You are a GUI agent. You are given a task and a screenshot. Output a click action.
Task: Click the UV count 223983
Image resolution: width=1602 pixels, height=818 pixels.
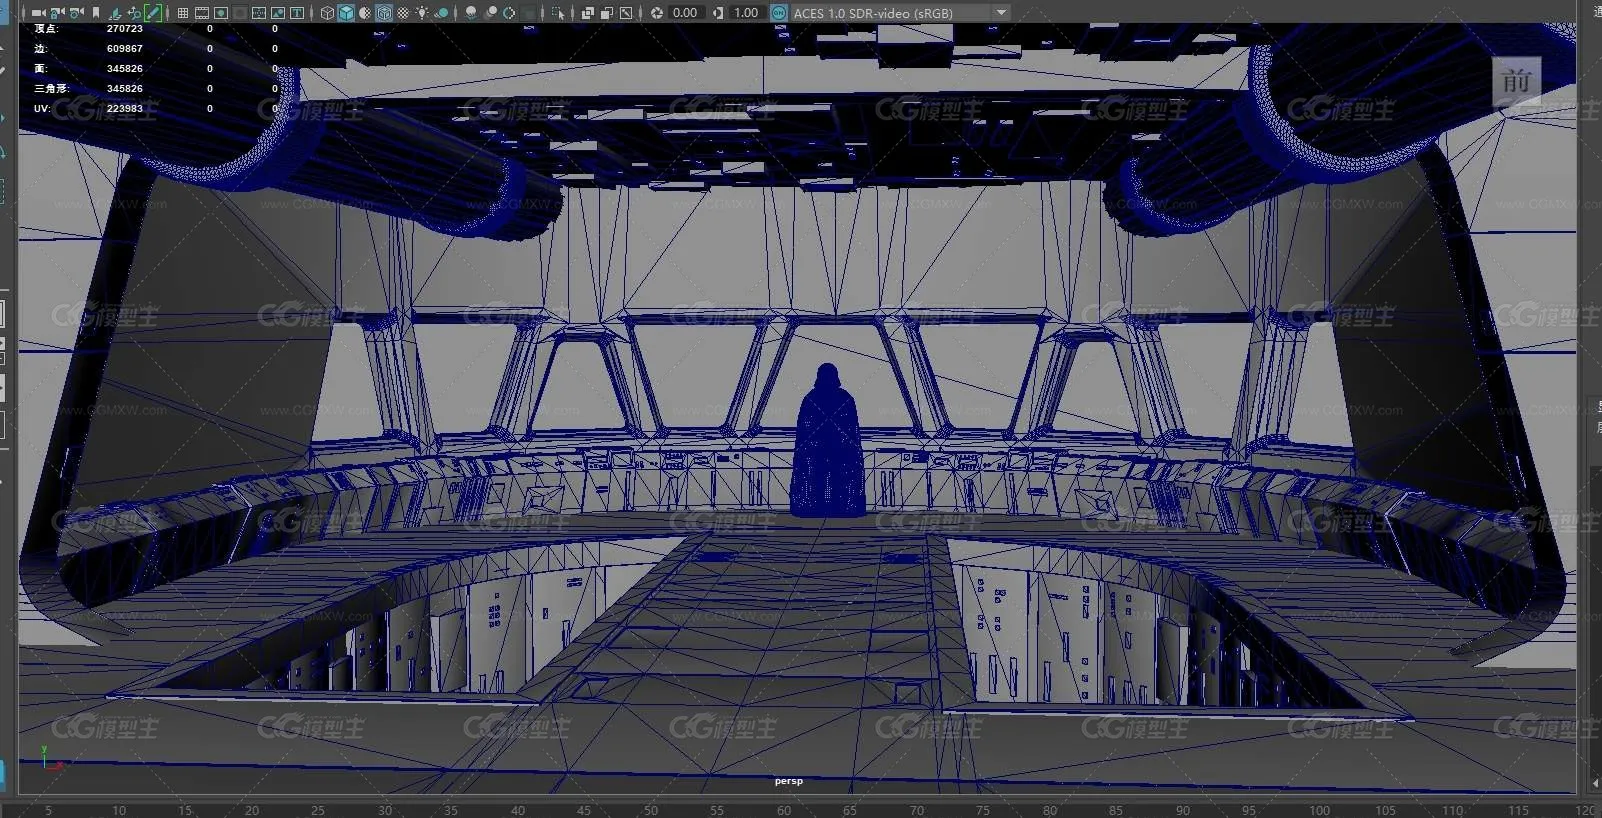[125, 108]
